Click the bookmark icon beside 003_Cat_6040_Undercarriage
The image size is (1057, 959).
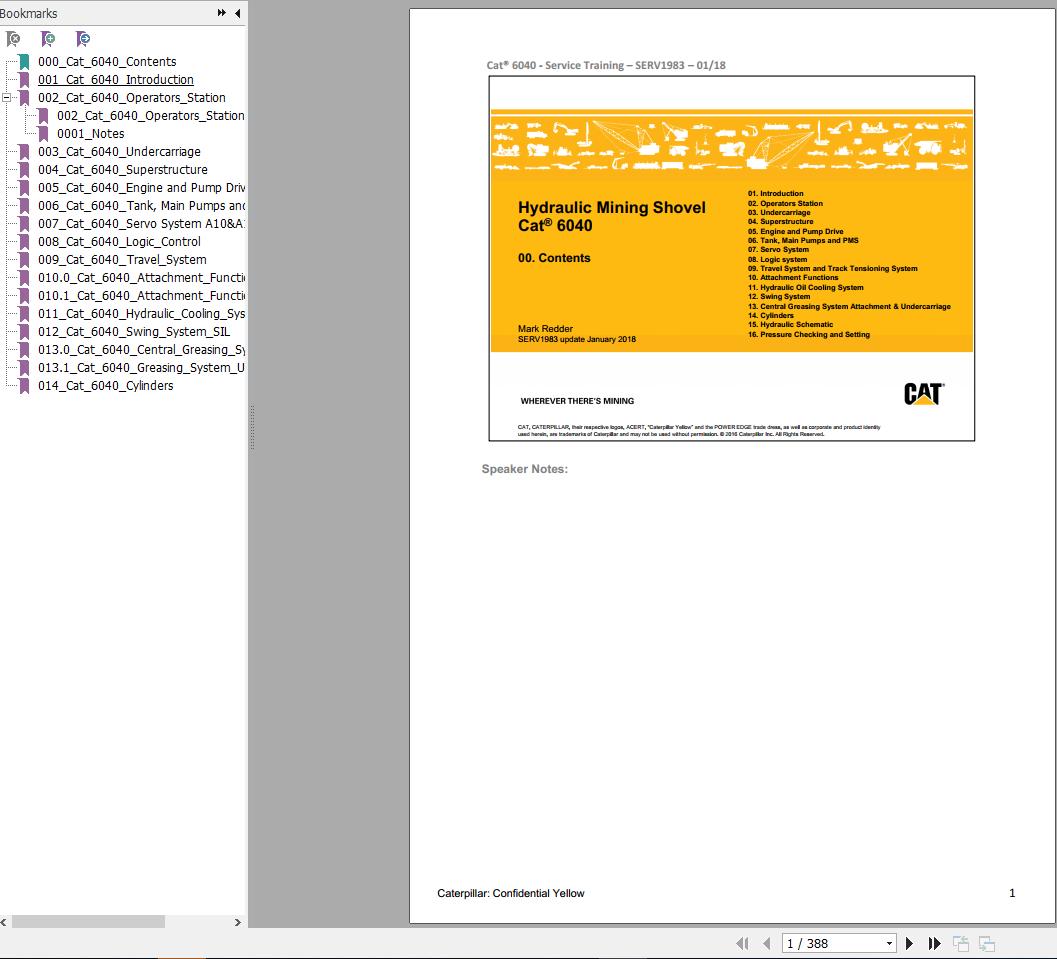24,152
